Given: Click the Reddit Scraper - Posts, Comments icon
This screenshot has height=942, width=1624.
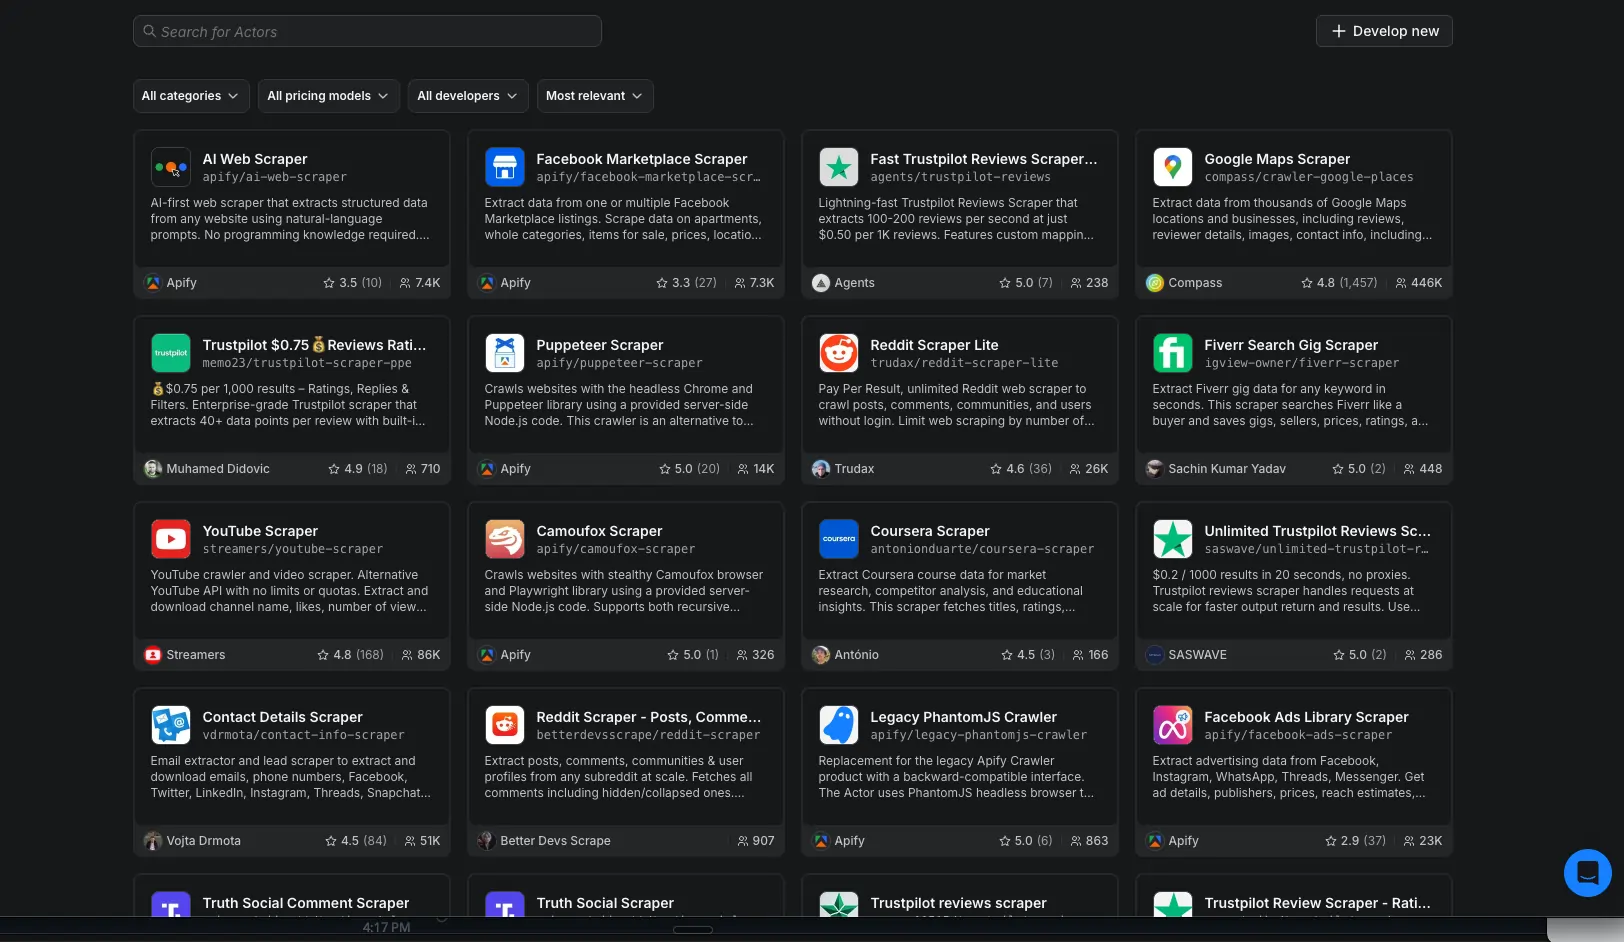Looking at the screenshot, I should 505,725.
